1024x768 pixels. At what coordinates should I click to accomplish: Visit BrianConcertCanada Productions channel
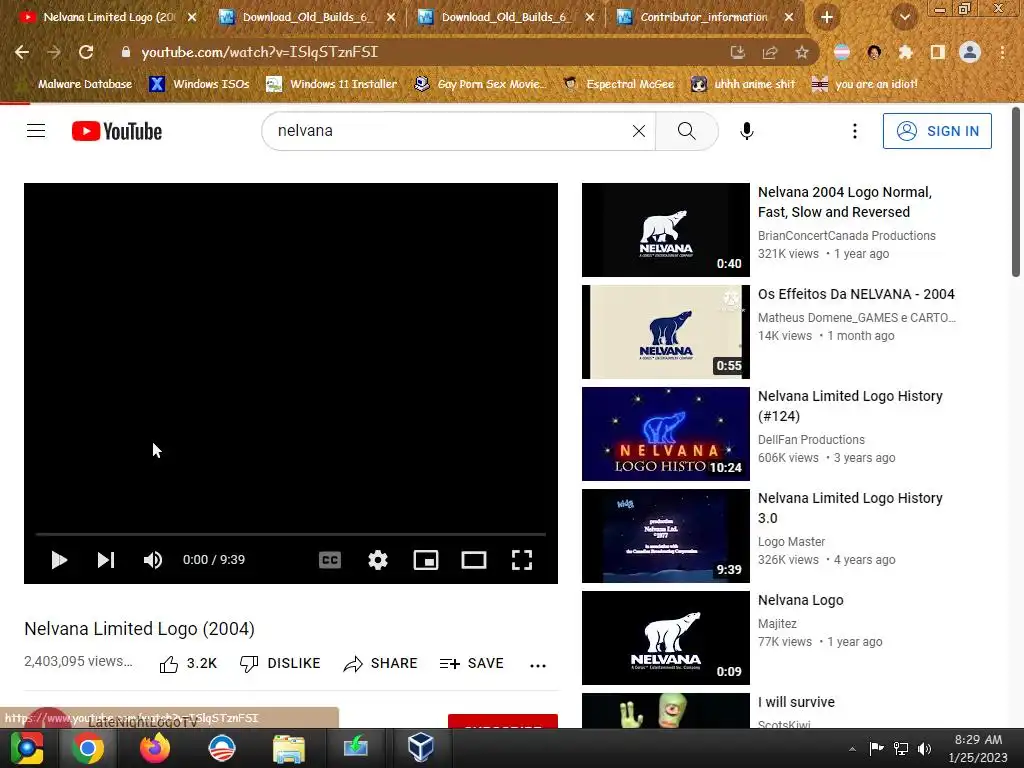[x=846, y=235]
